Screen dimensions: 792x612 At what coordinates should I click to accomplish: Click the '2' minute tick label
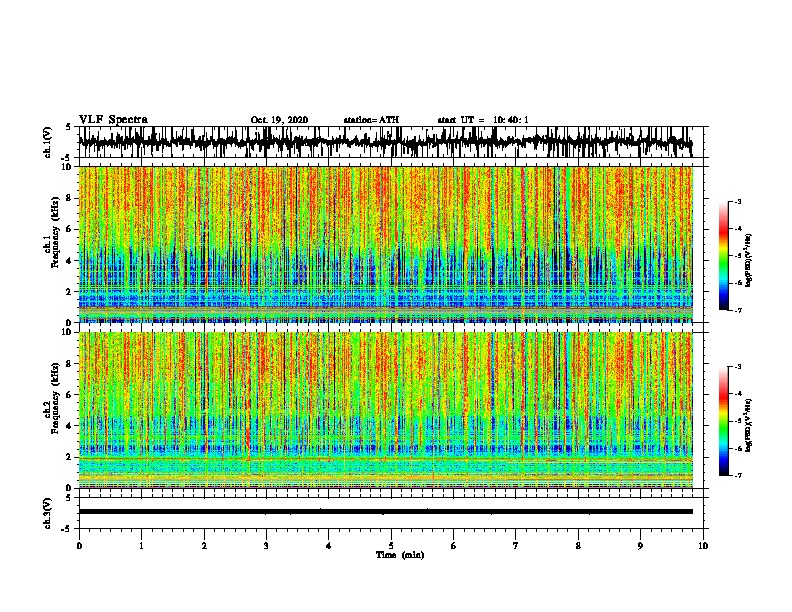click(204, 546)
